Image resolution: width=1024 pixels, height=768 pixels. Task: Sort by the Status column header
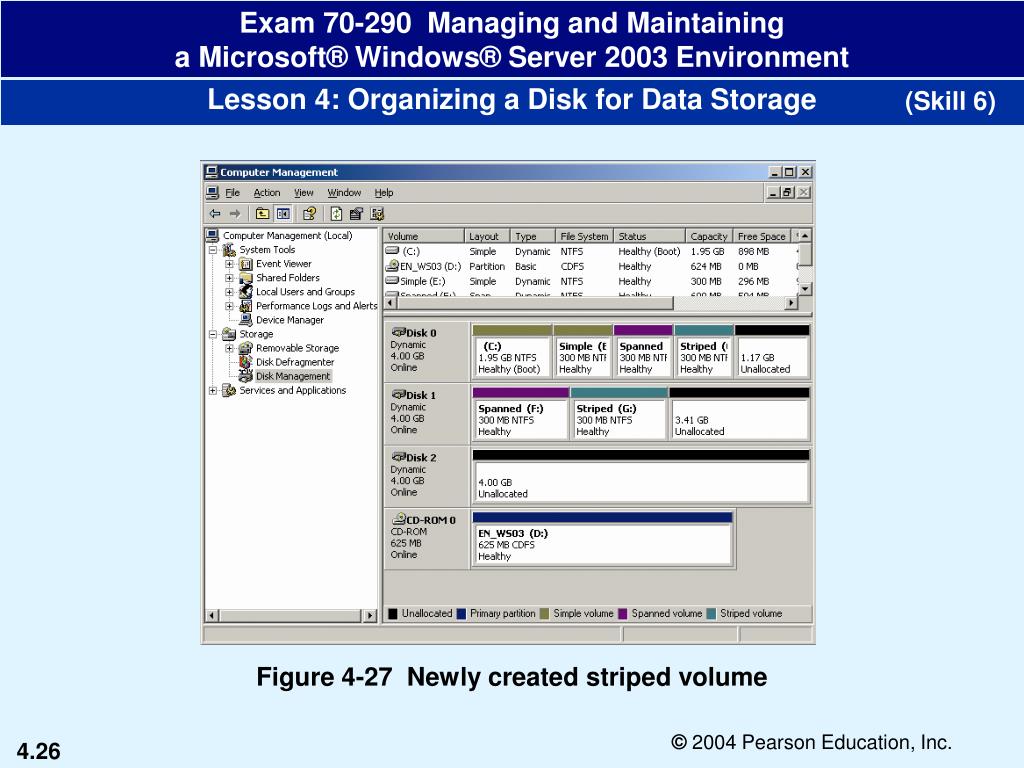click(x=650, y=236)
